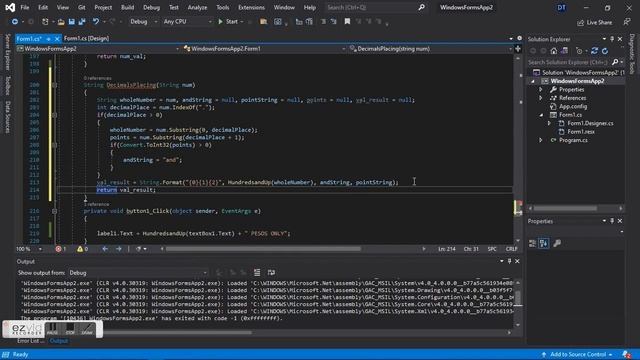Pin the Output panel
This screenshot has height=360, width=640.
509,261
